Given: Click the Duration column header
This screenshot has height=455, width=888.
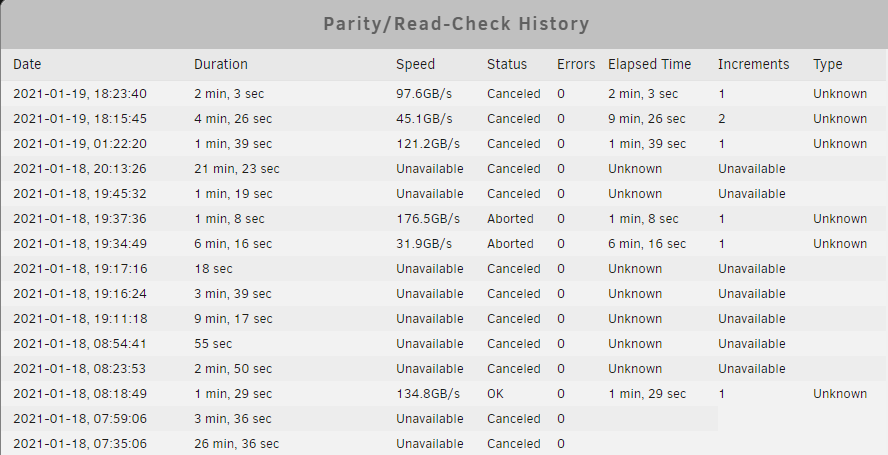Looking at the screenshot, I should [221, 64].
